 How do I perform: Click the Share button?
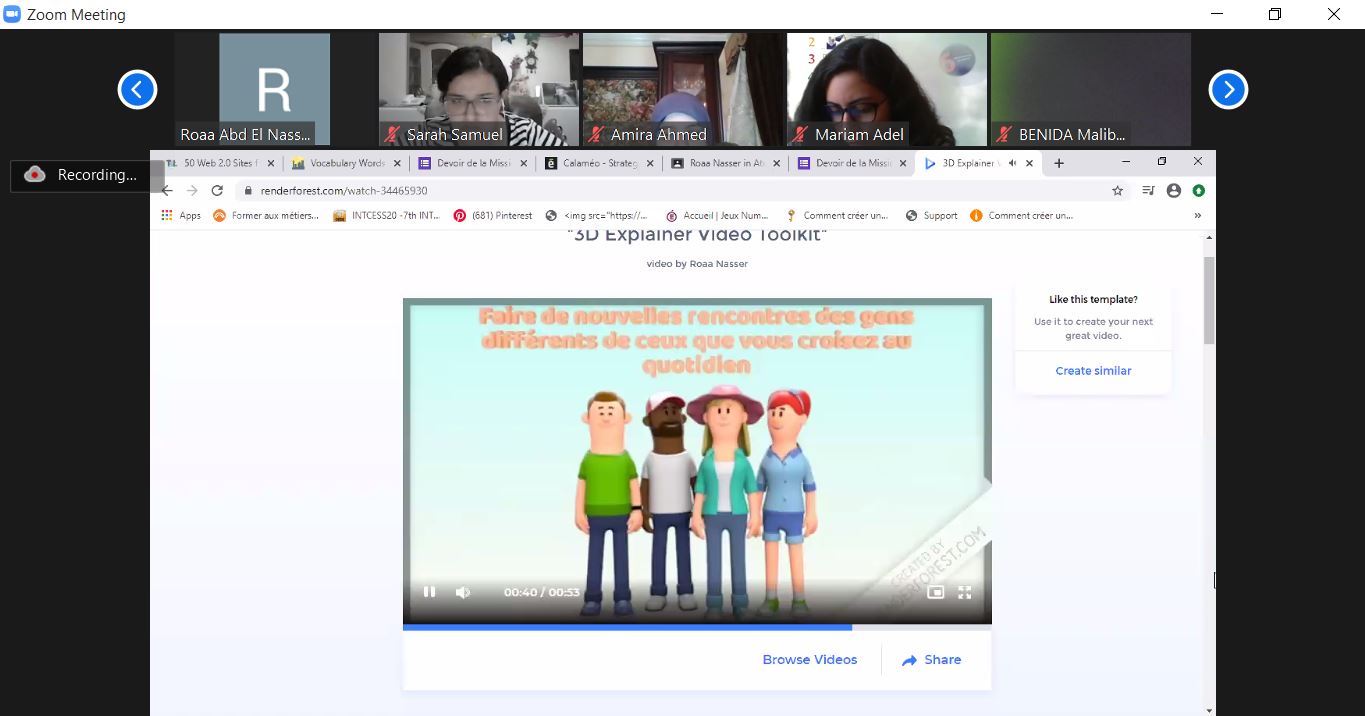pos(931,660)
